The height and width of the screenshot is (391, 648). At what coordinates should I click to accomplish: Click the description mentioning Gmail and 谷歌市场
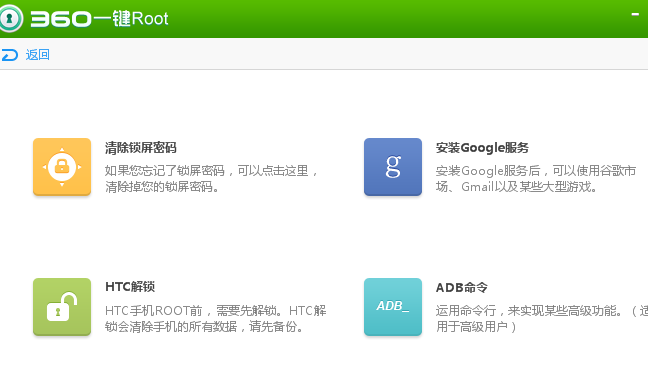(x=536, y=179)
